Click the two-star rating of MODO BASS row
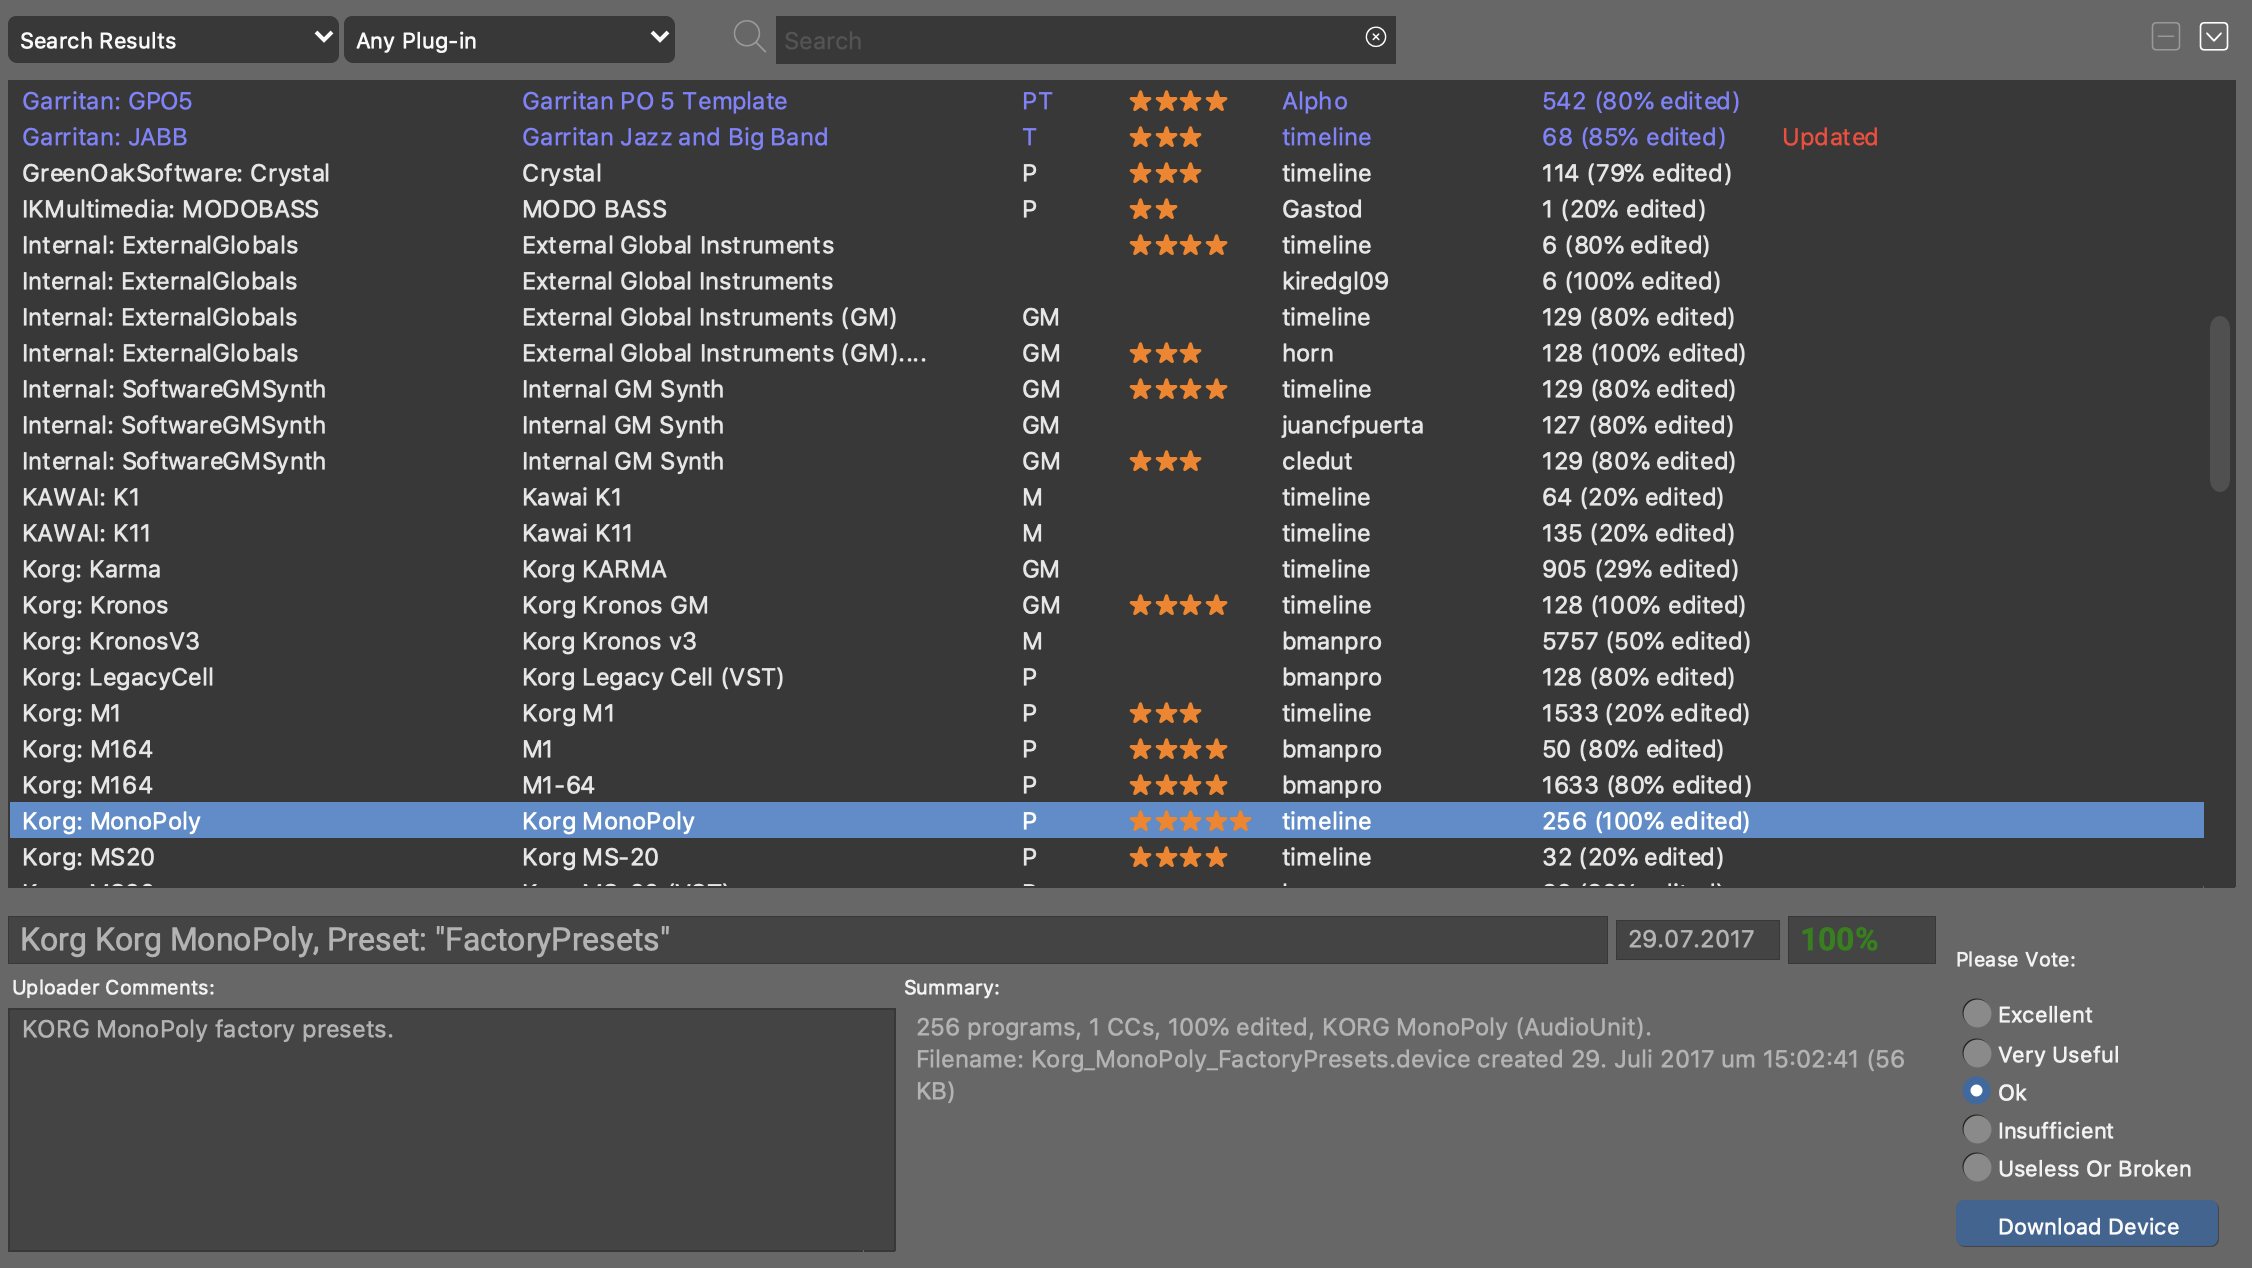 click(1153, 210)
